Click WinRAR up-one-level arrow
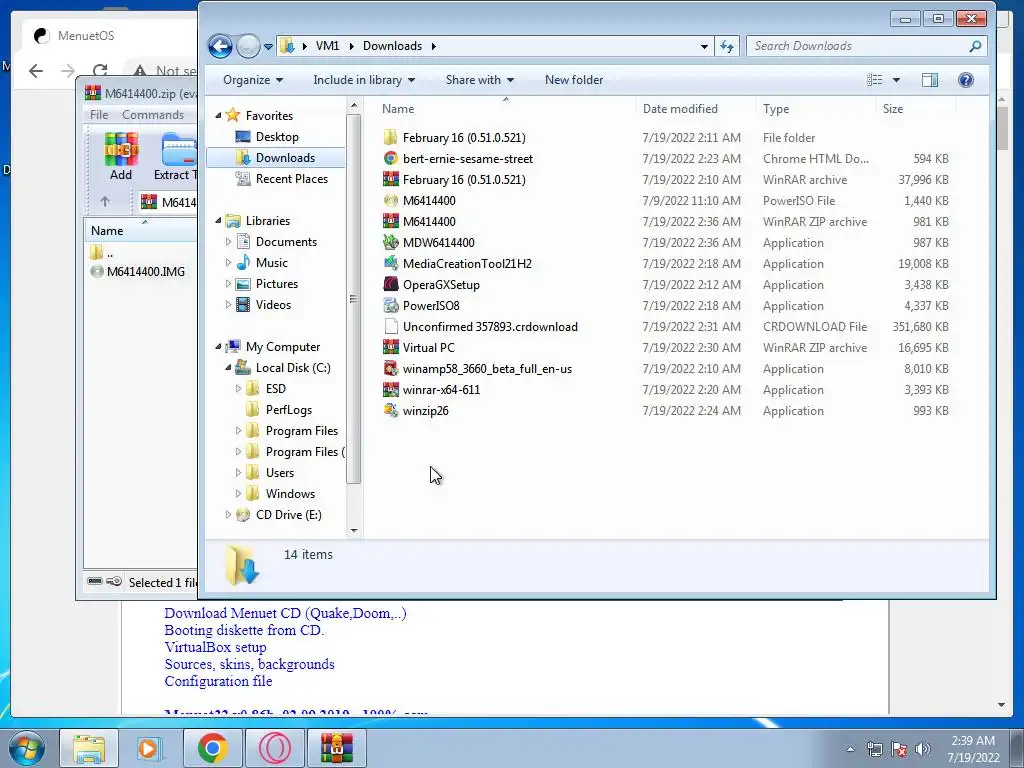 click(105, 202)
